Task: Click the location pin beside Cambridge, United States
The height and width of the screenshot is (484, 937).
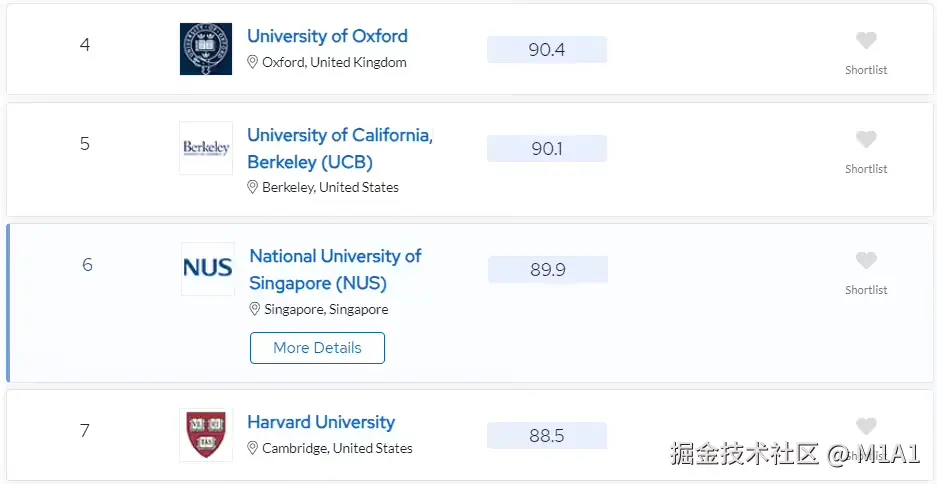Action: coord(253,448)
